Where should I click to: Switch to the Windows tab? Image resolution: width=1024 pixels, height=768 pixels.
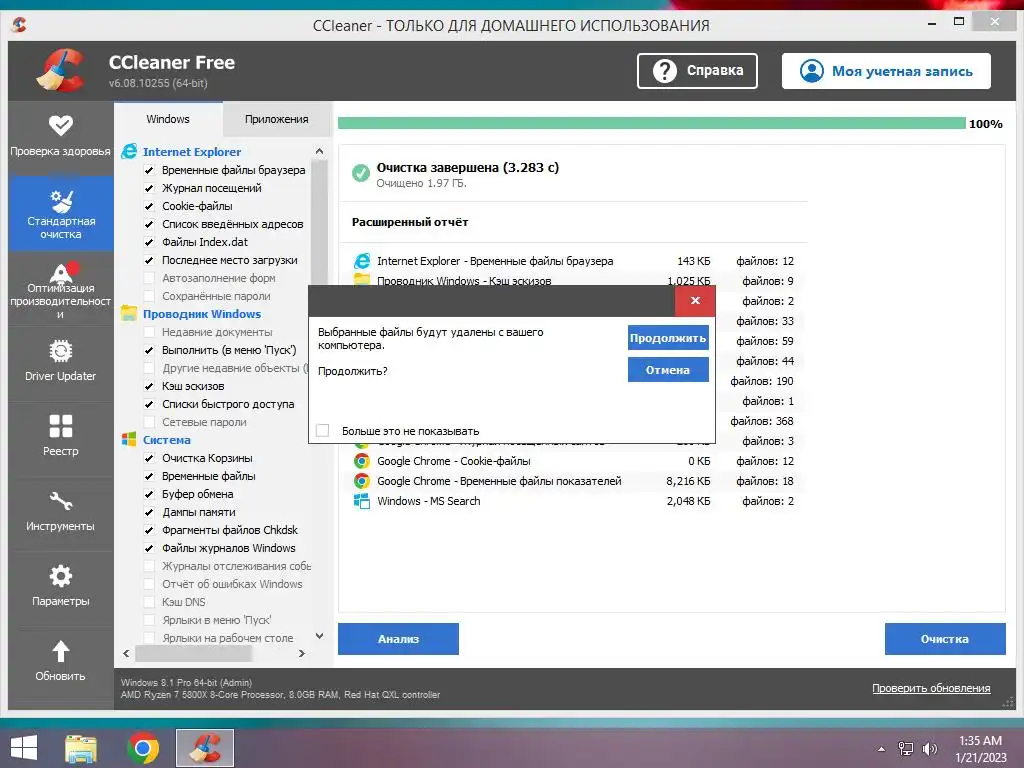pos(168,119)
